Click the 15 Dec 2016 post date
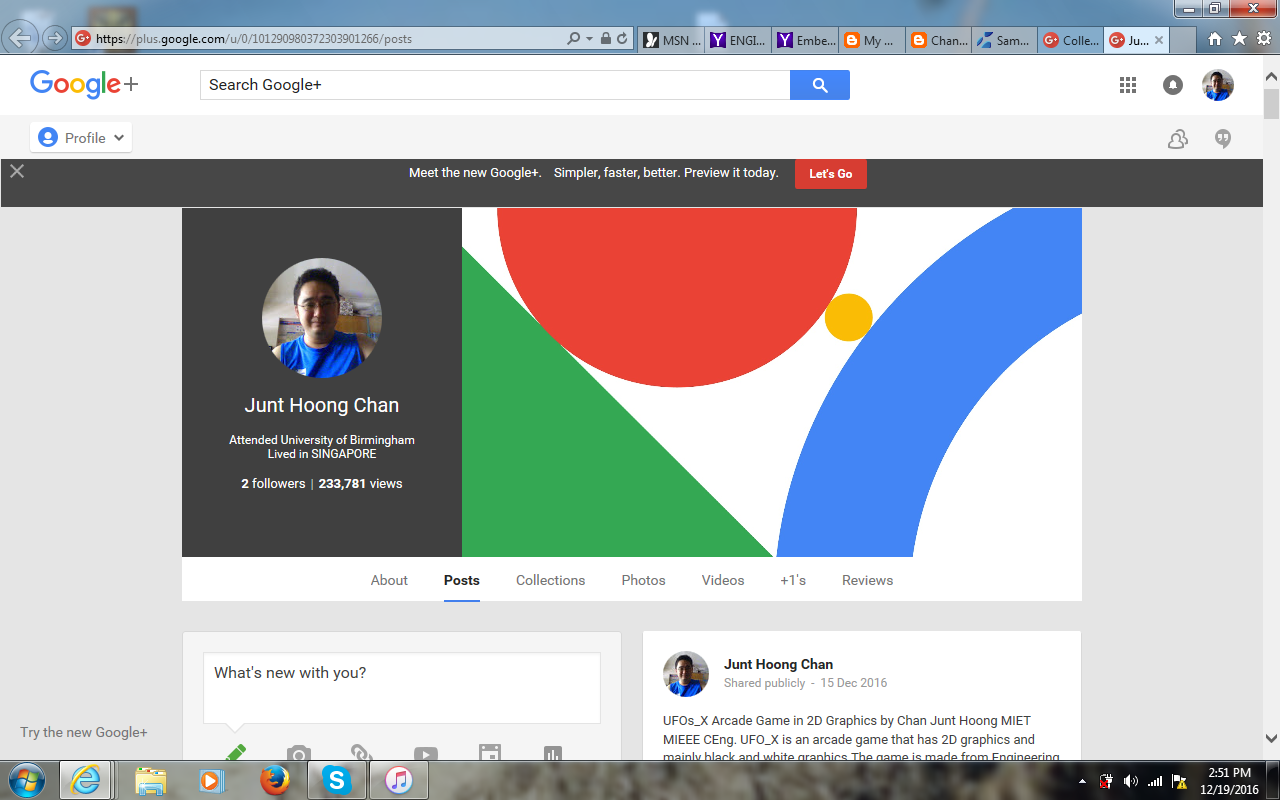The image size is (1280, 800). (854, 683)
